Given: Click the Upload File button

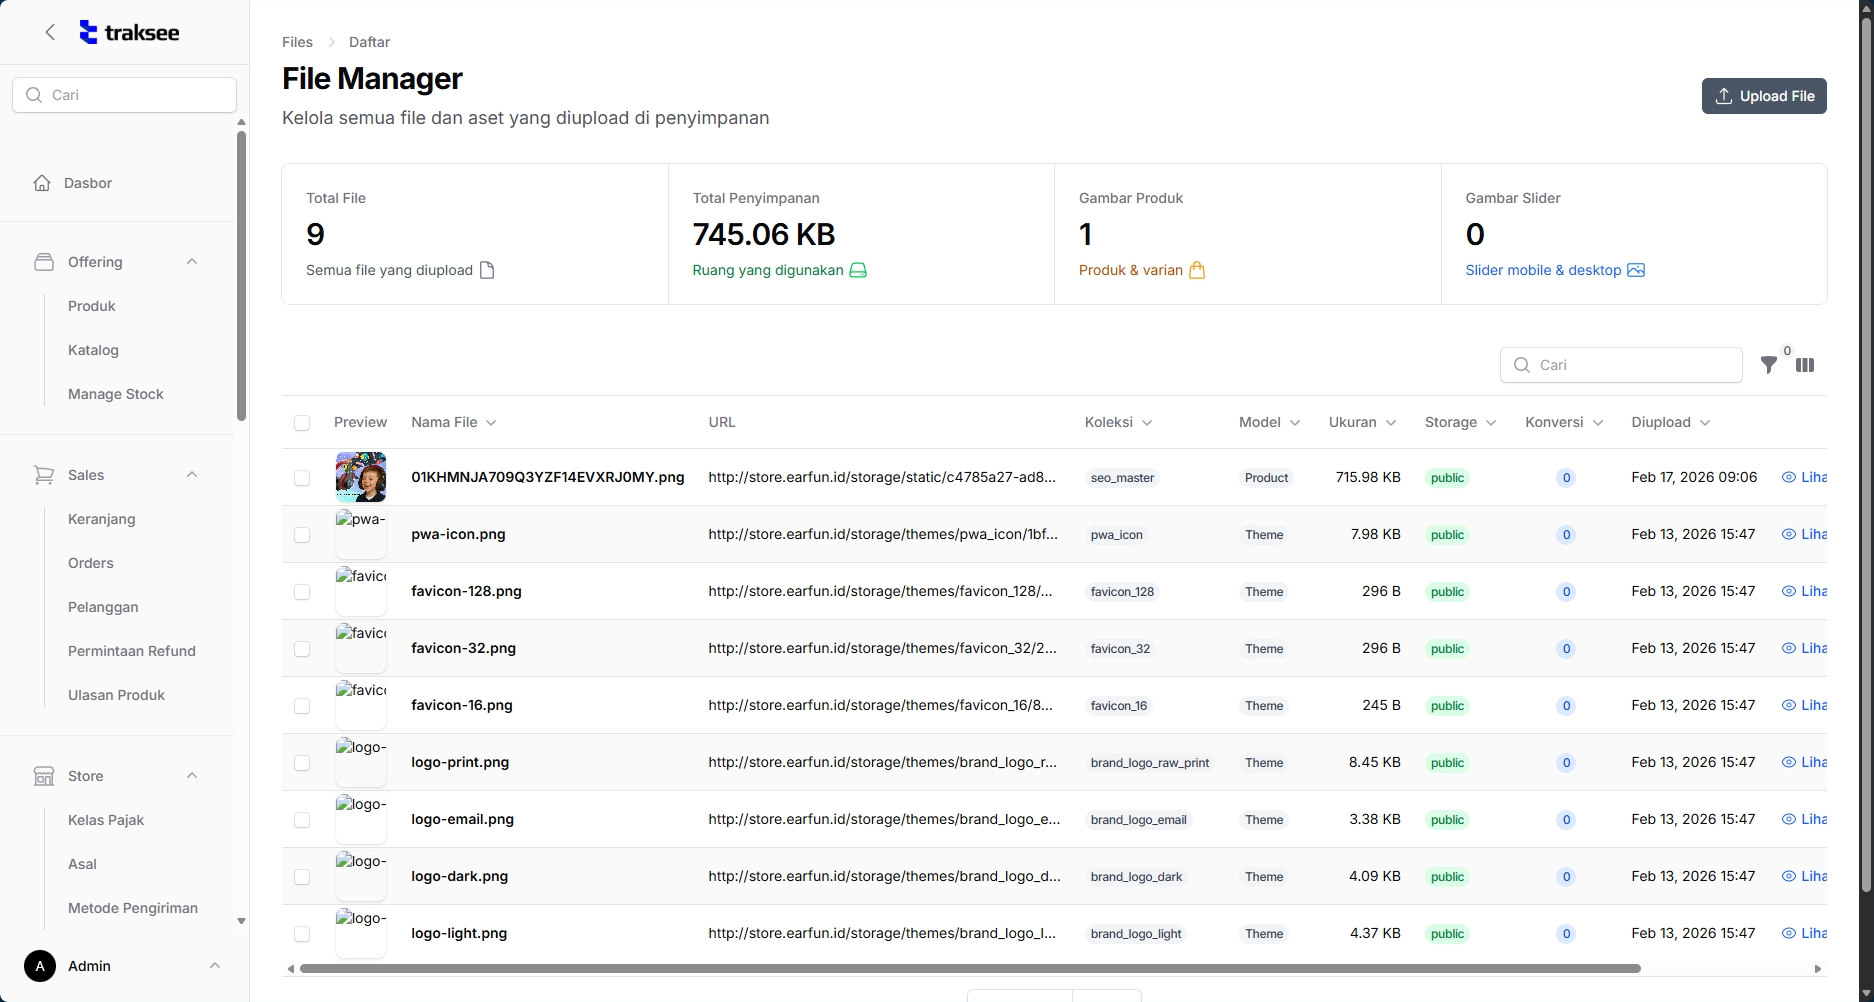Looking at the screenshot, I should (x=1764, y=96).
